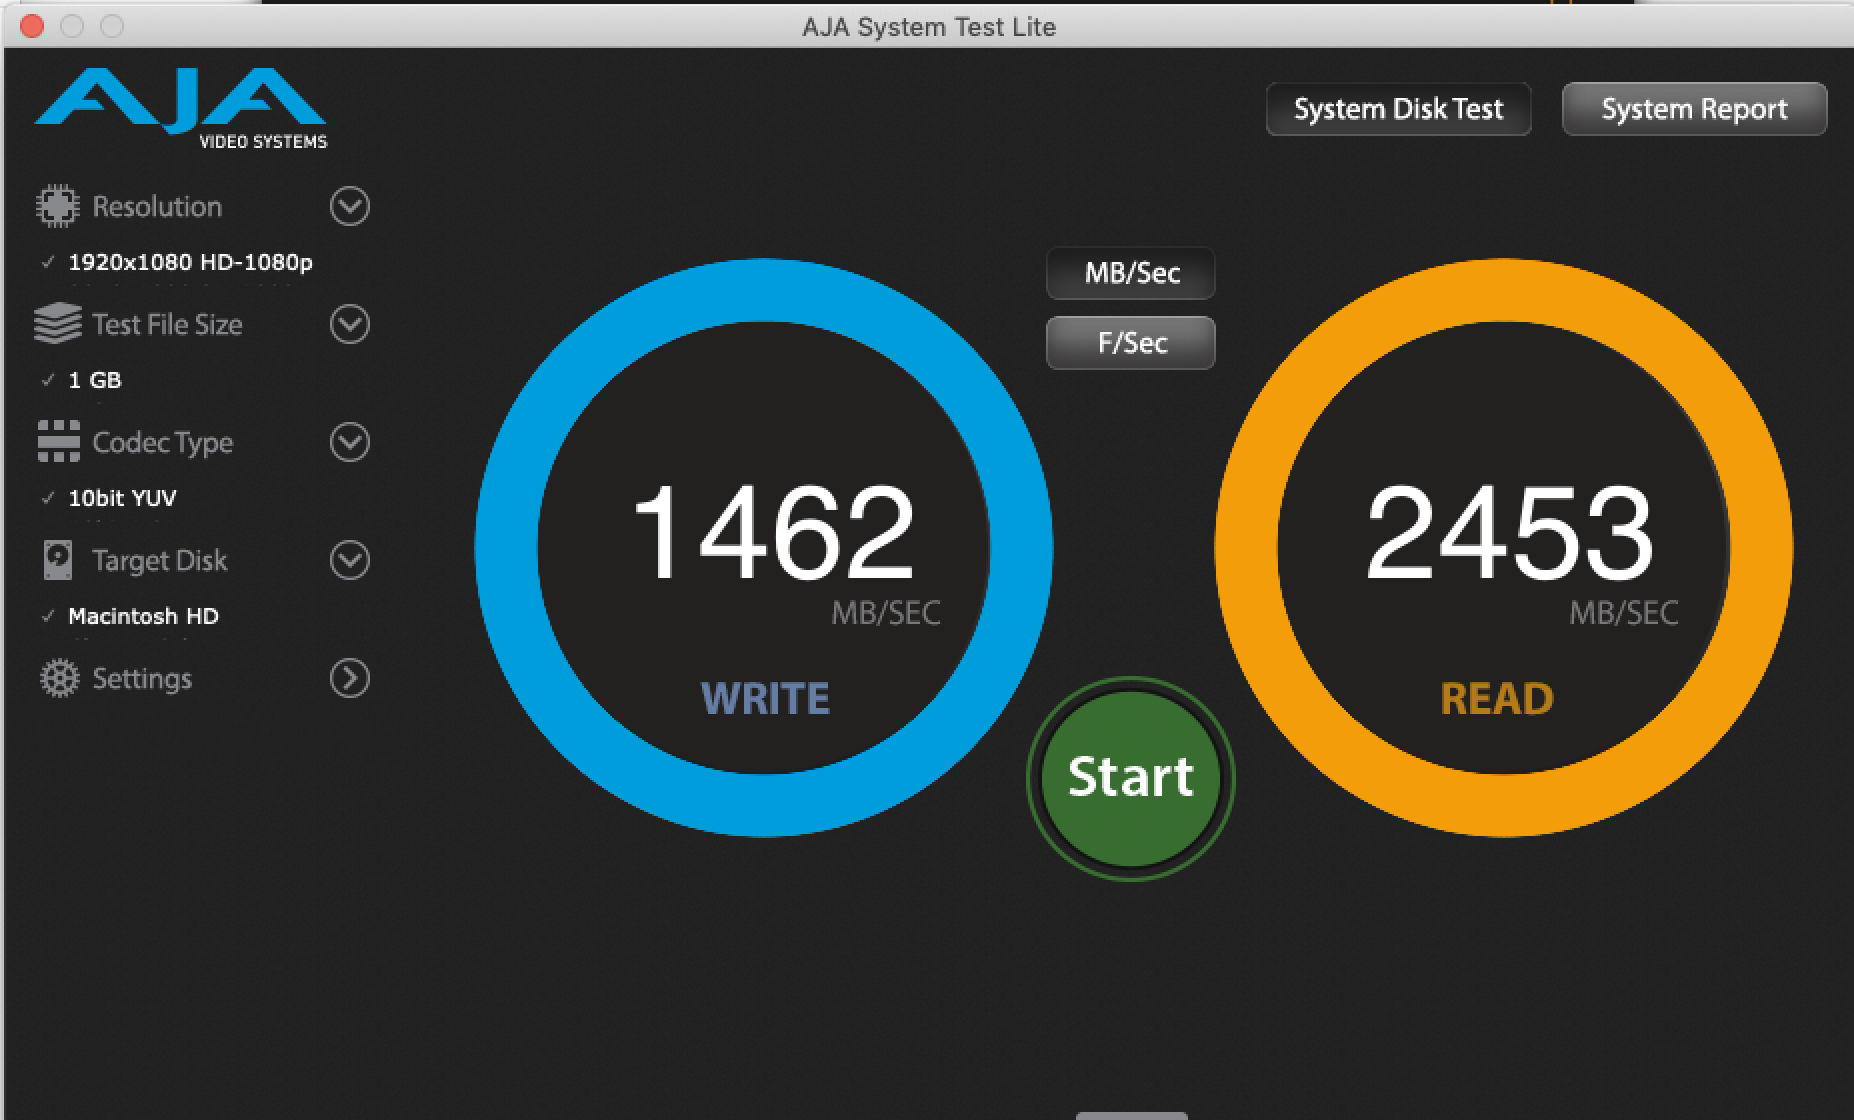Click the Settings gear icon
Viewport: 1854px width, 1120px height.
coord(59,678)
